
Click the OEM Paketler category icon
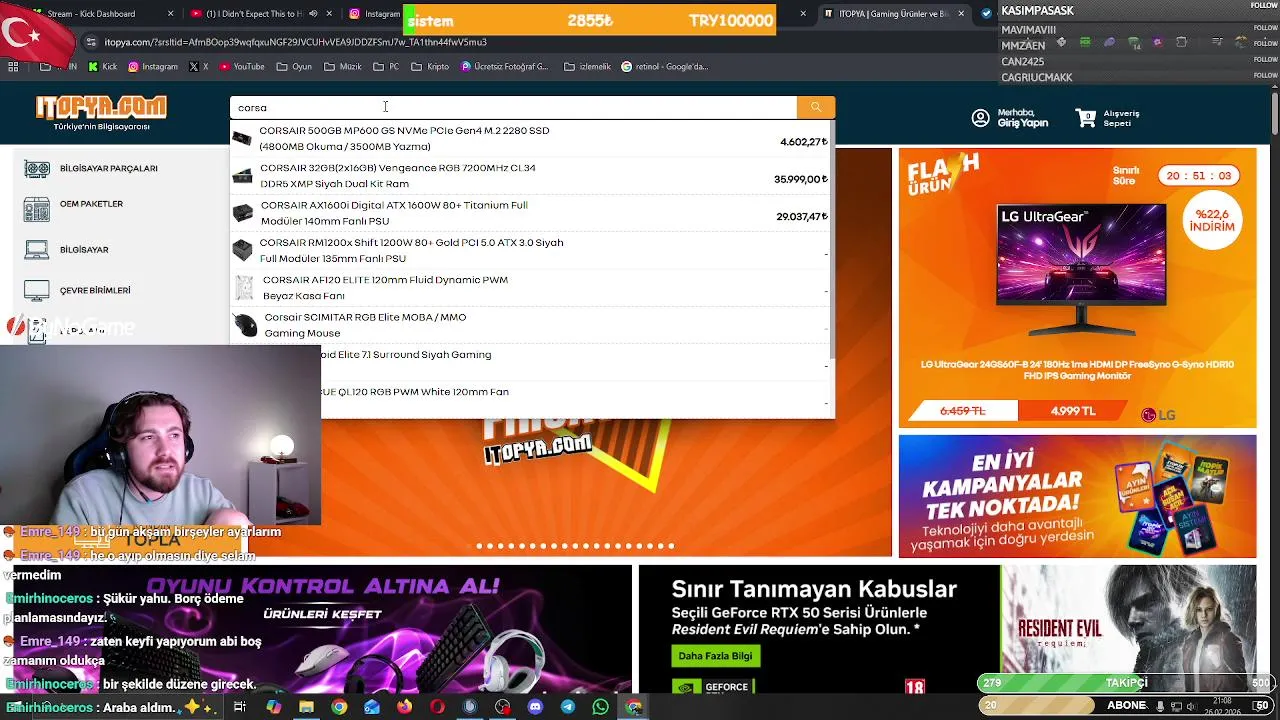pos(37,209)
